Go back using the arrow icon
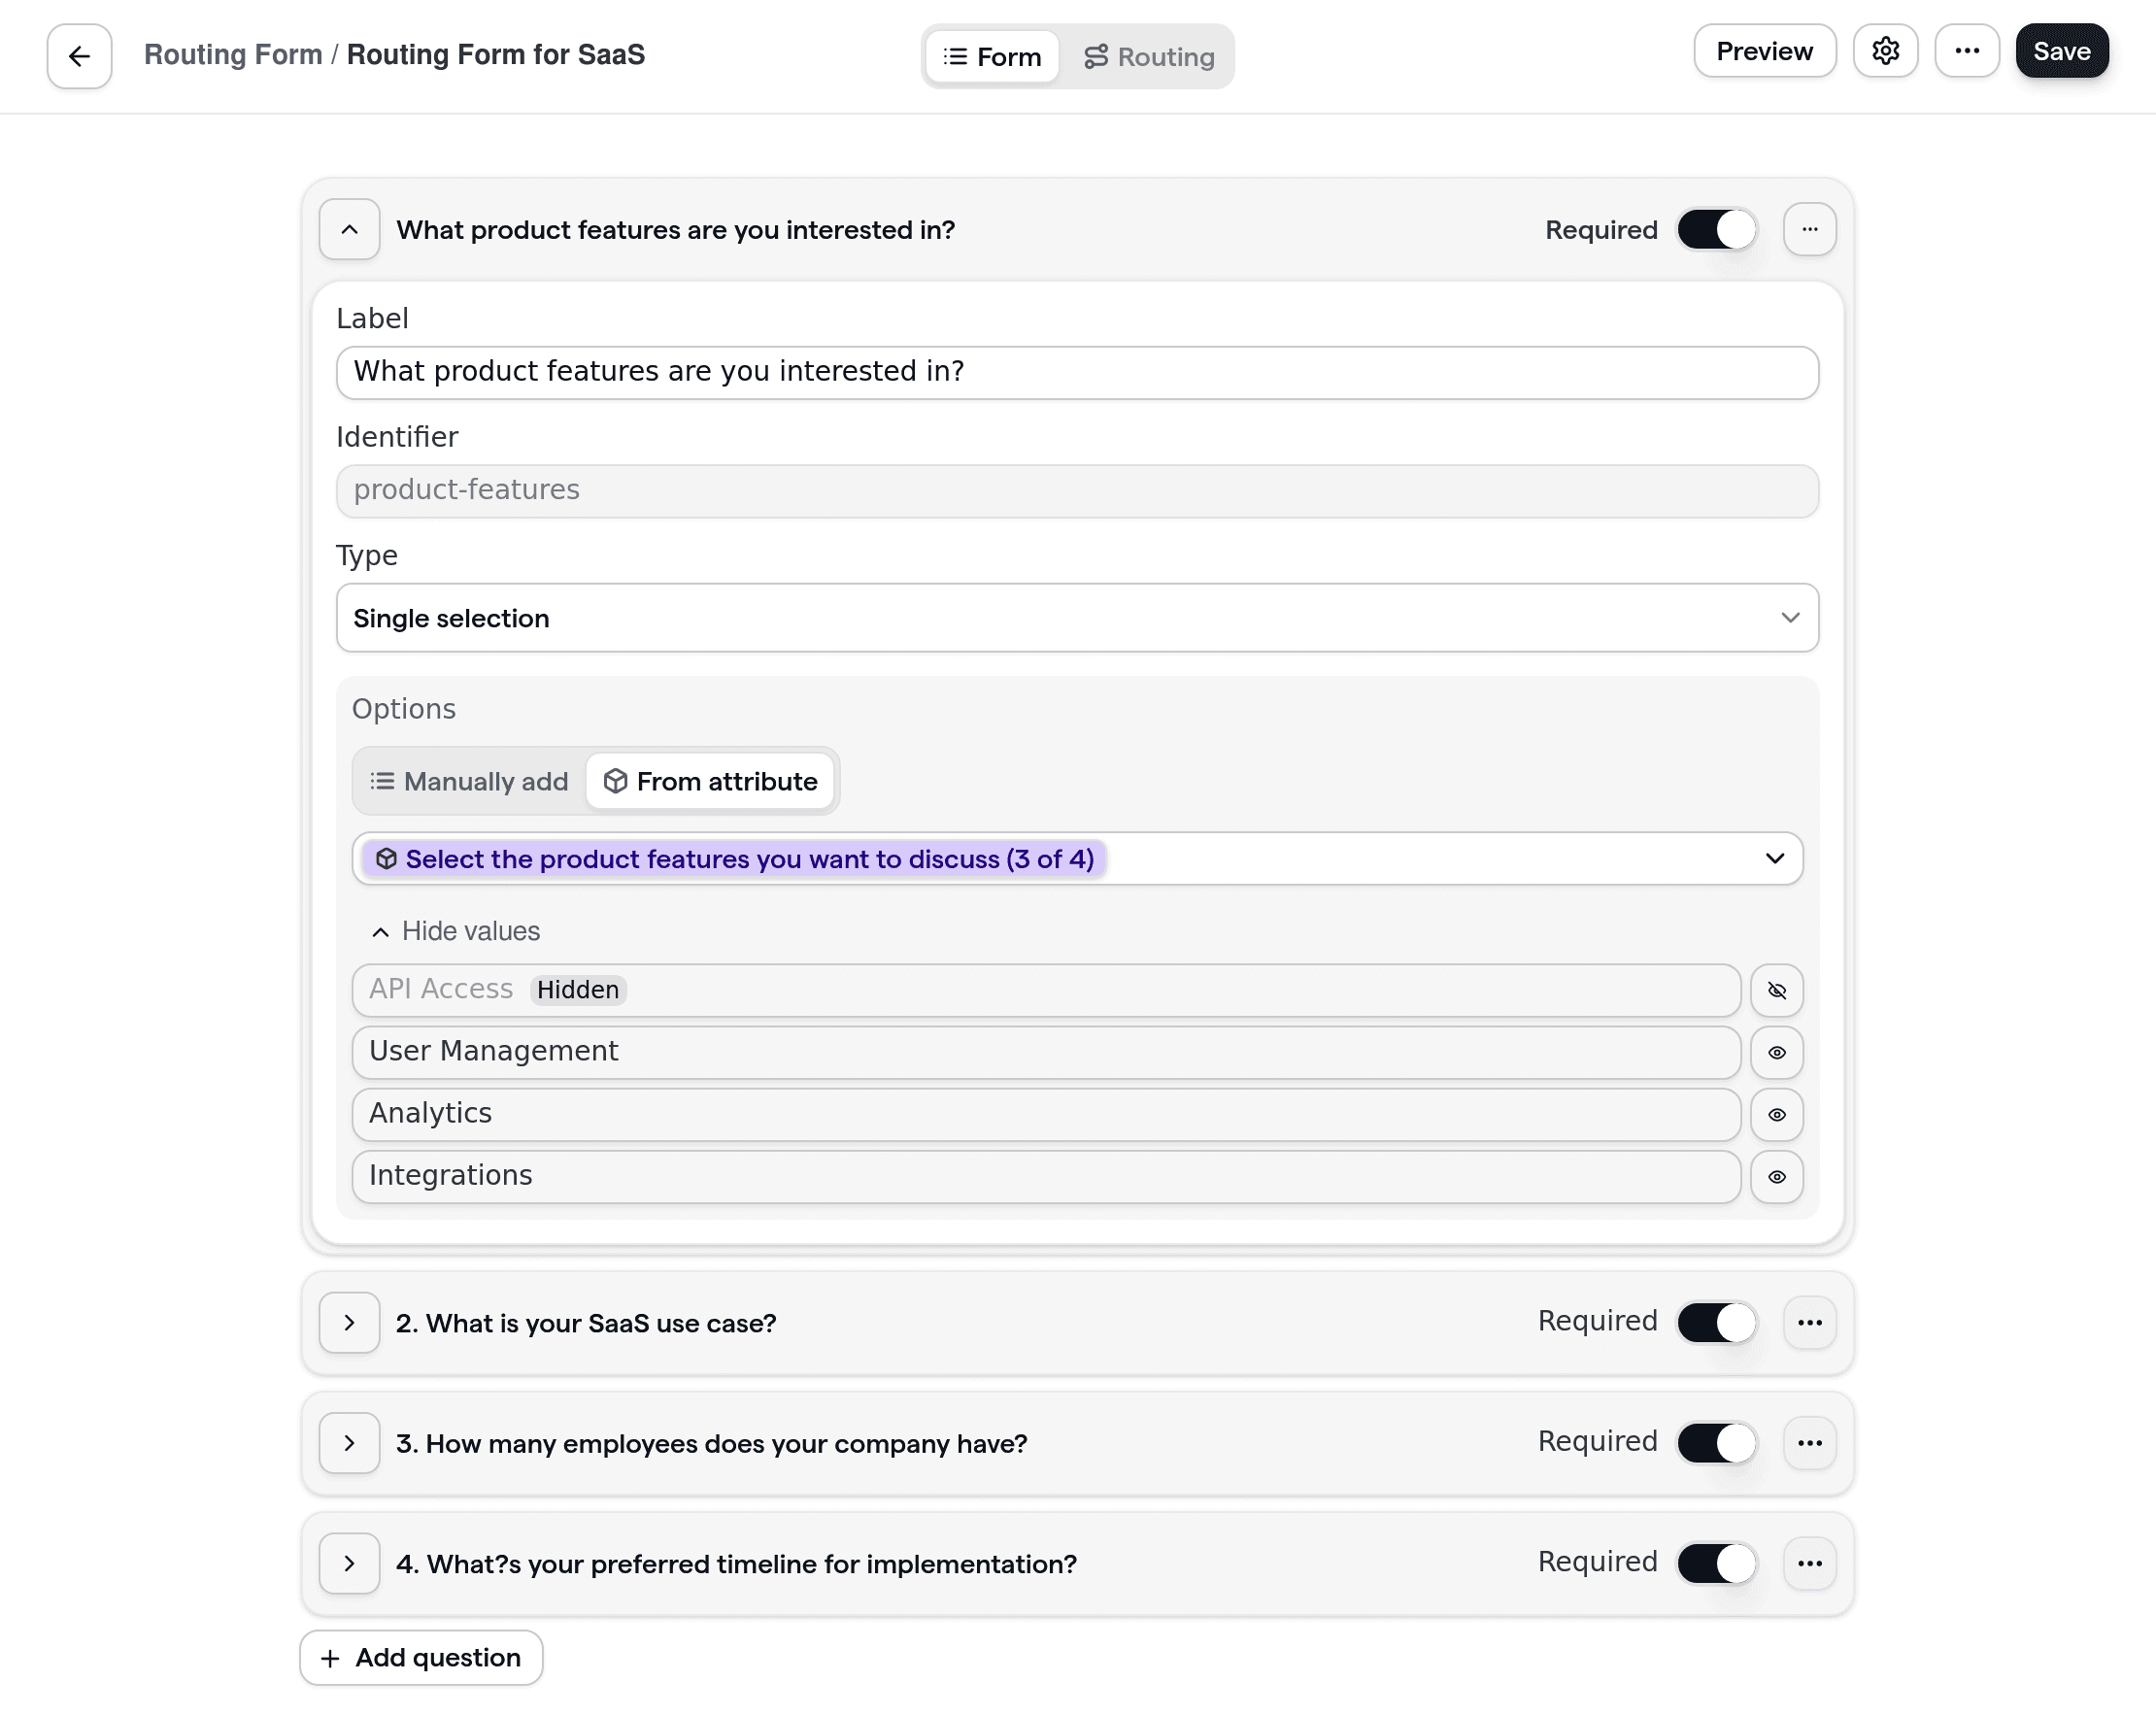 (78, 55)
